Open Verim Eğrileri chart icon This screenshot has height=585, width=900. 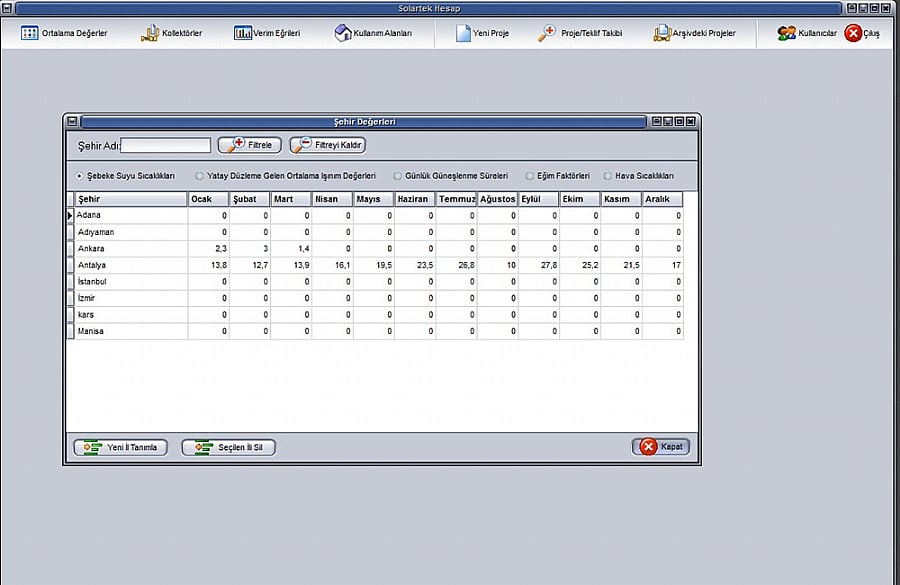coord(243,33)
